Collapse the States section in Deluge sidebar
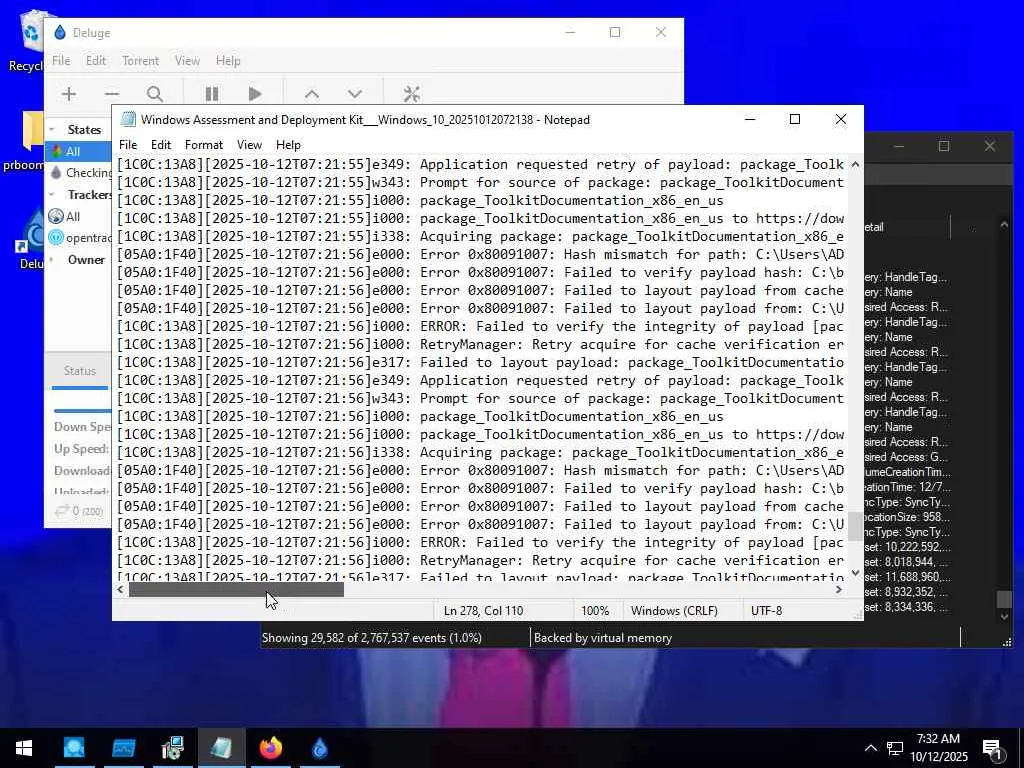Image resolution: width=1024 pixels, height=768 pixels. tap(52, 129)
